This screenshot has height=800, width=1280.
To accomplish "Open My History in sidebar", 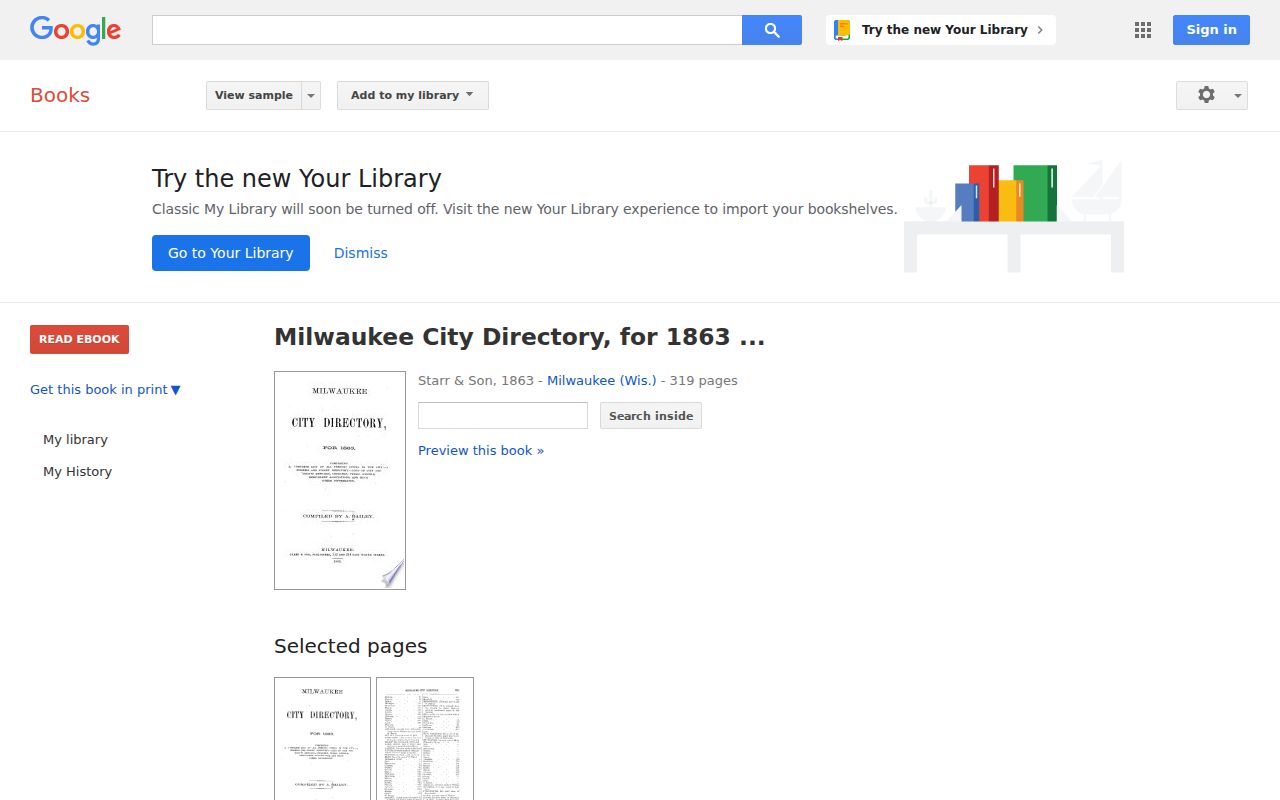I will tap(77, 472).
